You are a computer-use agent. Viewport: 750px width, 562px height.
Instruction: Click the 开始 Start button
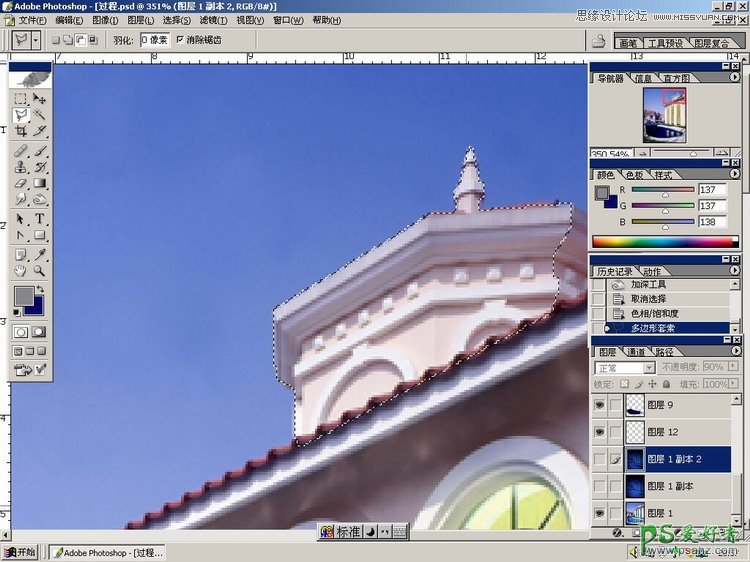(20, 552)
